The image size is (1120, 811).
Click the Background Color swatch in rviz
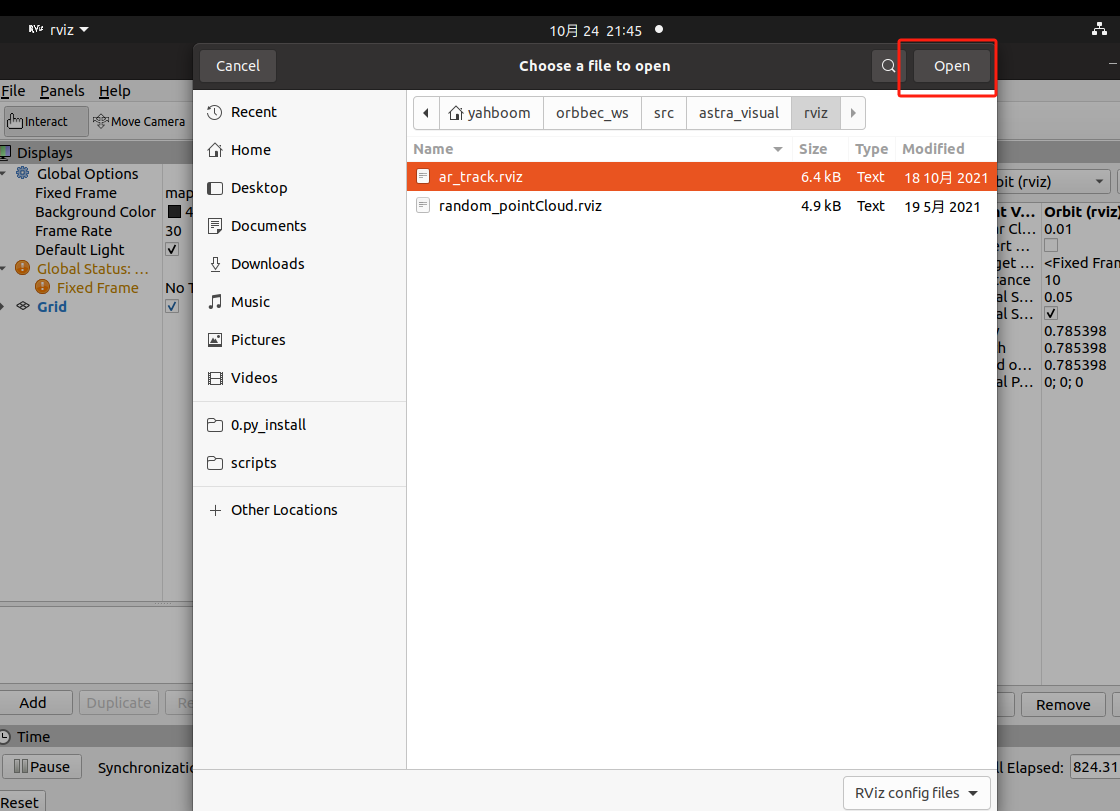tap(174, 212)
